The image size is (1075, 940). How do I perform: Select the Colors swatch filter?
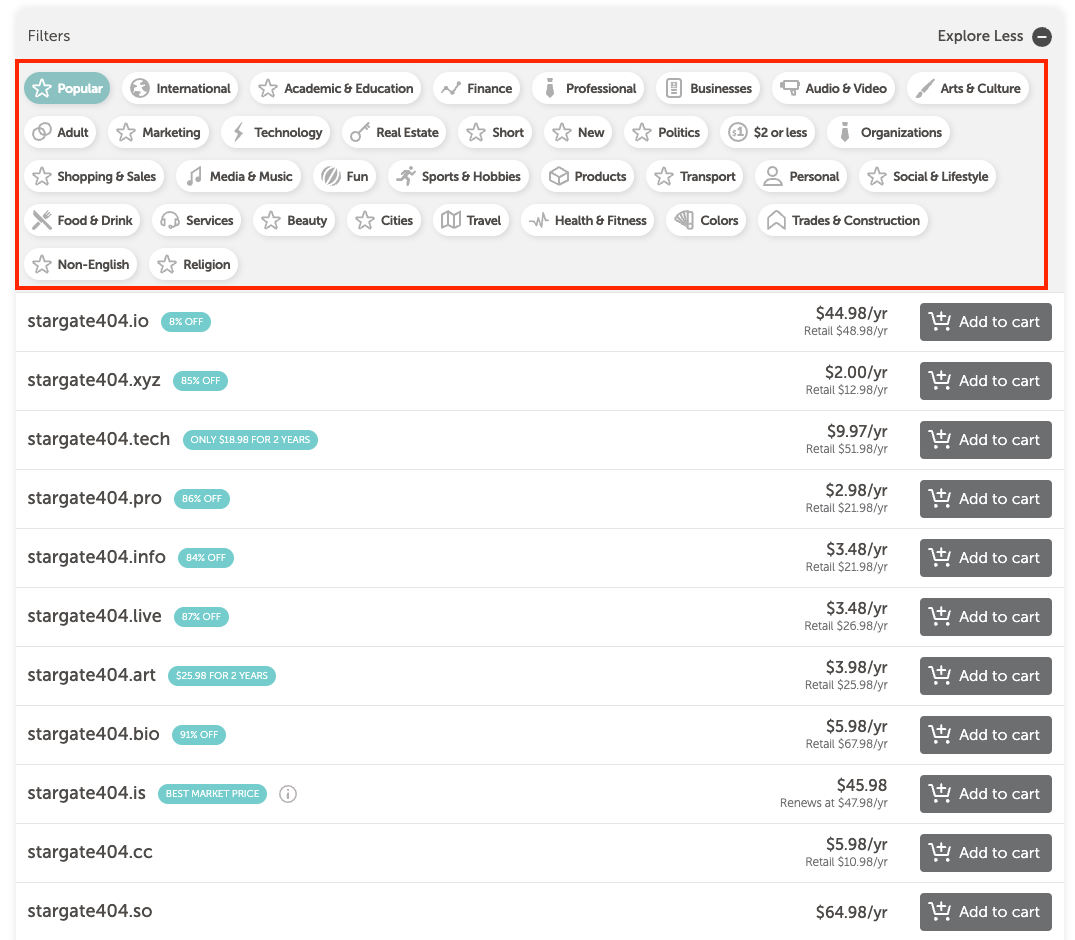pos(706,221)
